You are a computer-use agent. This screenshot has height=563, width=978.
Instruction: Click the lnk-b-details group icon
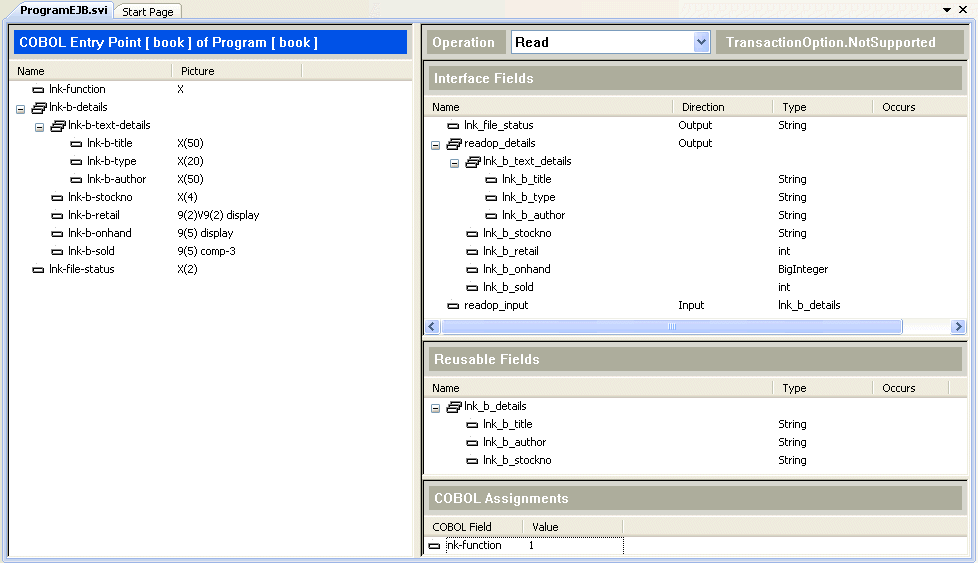coord(39,108)
